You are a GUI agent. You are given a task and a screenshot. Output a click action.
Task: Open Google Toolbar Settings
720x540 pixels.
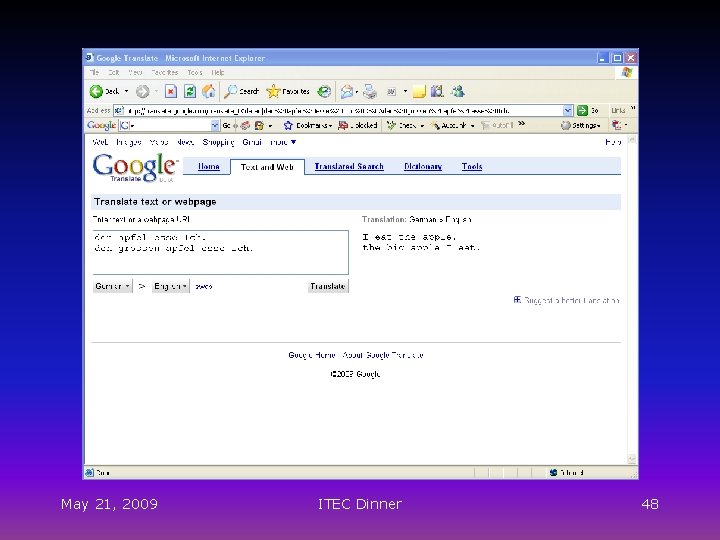(x=581, y=125)
